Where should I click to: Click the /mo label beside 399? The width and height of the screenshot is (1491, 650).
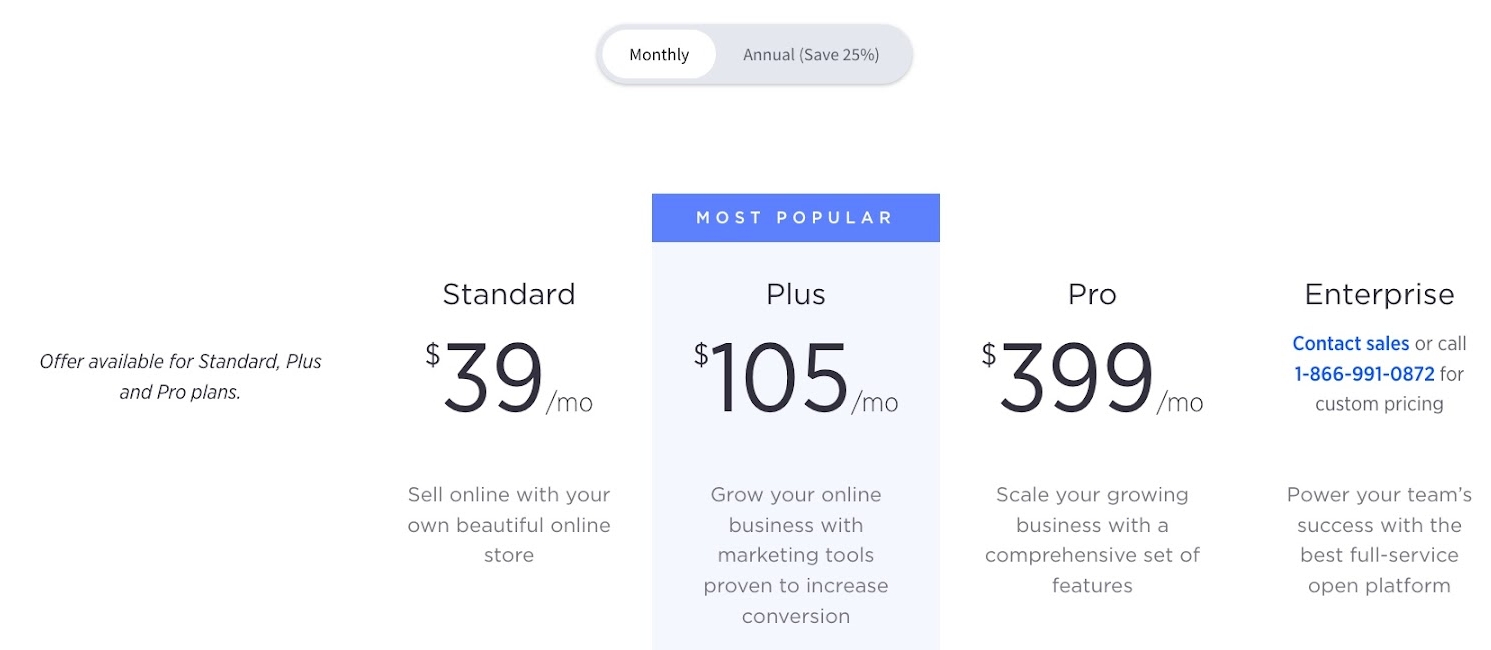1180,402
